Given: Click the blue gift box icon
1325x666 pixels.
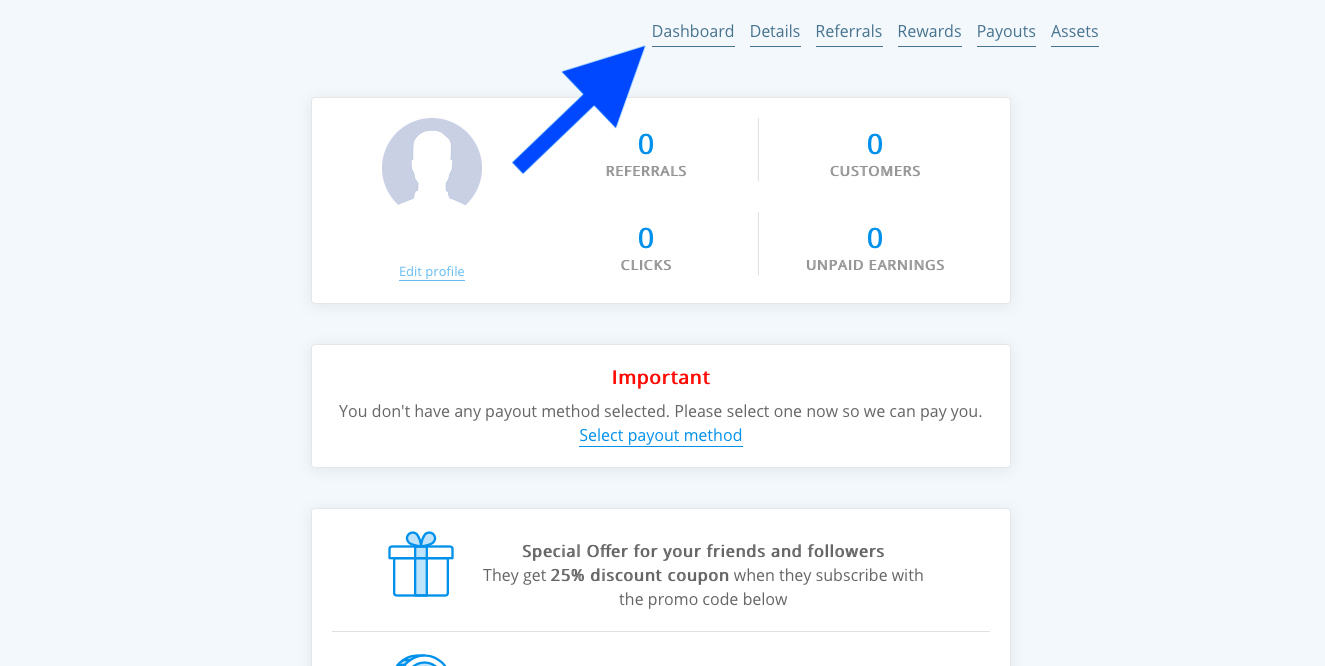Looking at the screenshot, I should (421, 564).
